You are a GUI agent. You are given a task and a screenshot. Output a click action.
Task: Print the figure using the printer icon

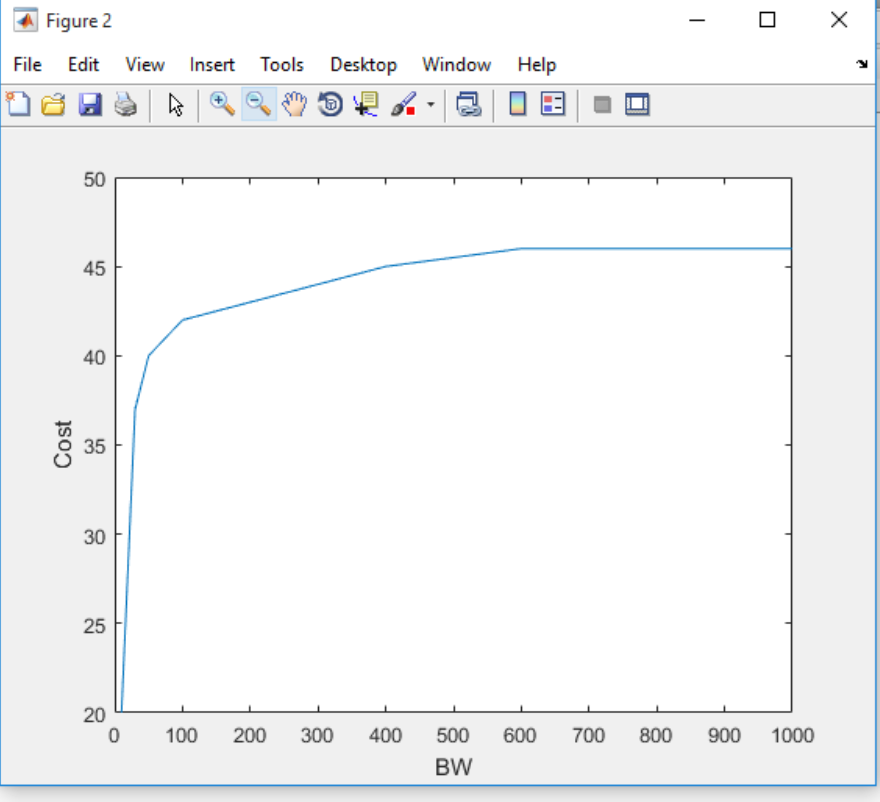pyautogui.click(x=126, y=104)
